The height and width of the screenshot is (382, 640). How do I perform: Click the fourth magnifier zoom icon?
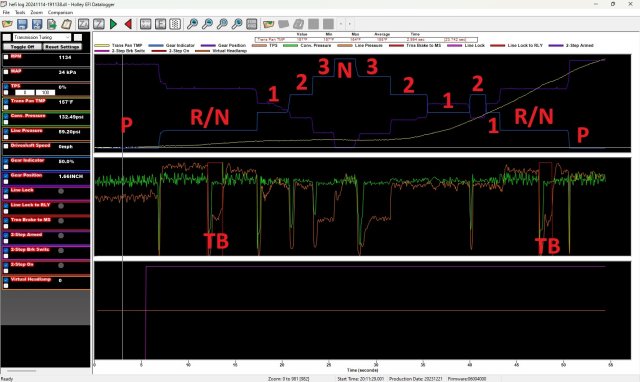coord(237,24)
